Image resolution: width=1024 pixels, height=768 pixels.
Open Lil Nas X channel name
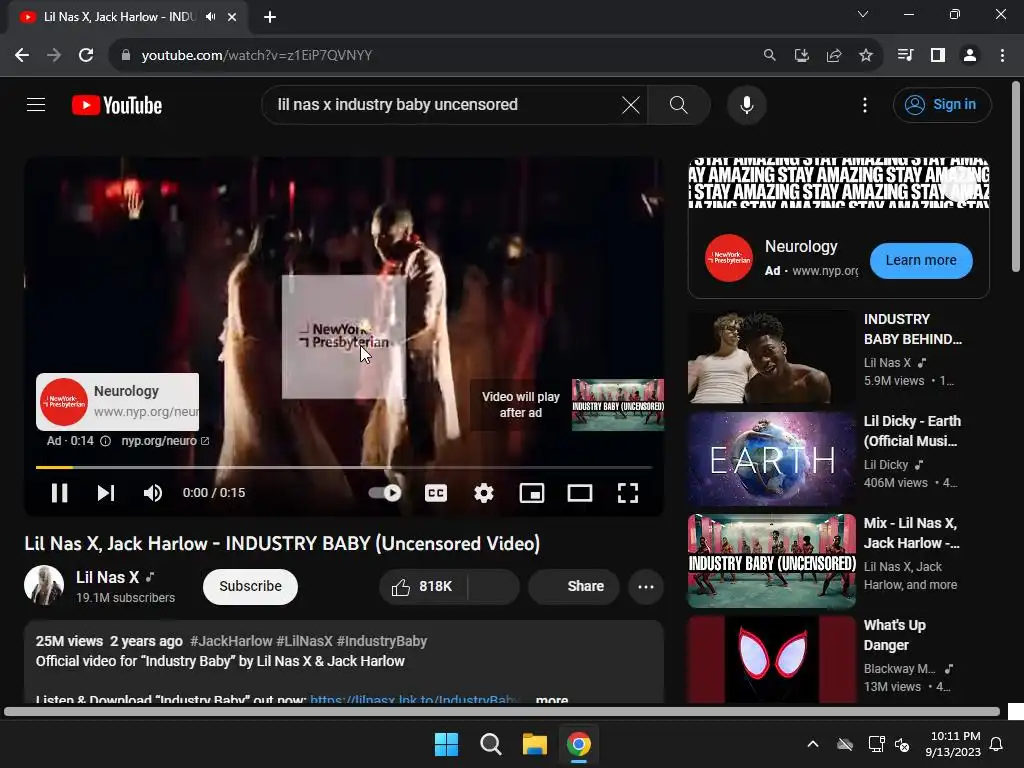(x=107, y=577)
